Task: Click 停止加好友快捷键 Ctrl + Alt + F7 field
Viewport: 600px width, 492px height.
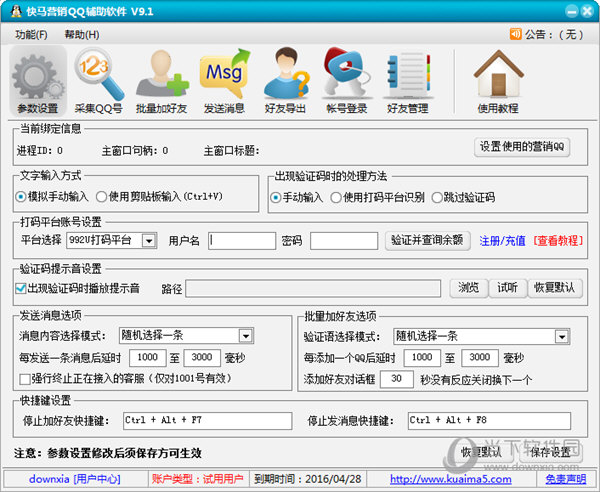Action: coord(207,421)
